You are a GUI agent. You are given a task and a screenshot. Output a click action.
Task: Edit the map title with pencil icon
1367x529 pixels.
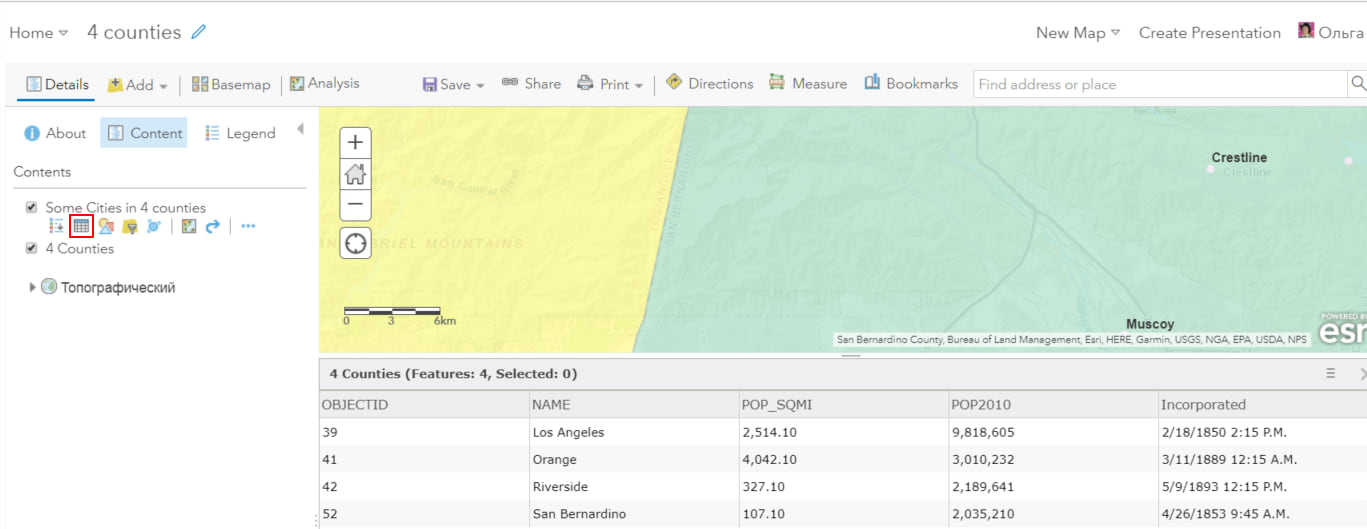coord(198,32)
